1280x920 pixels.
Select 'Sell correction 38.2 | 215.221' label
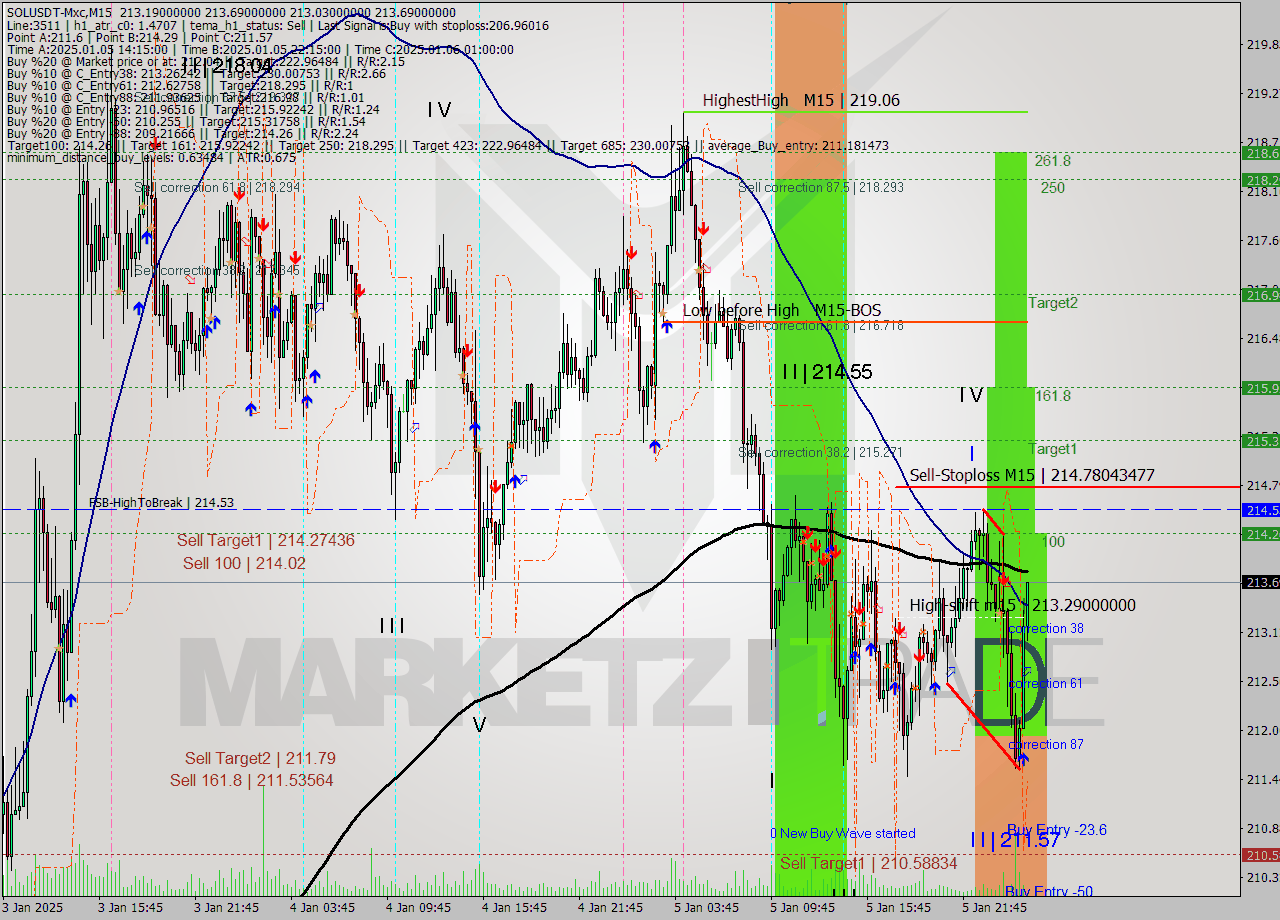[821, 452]
